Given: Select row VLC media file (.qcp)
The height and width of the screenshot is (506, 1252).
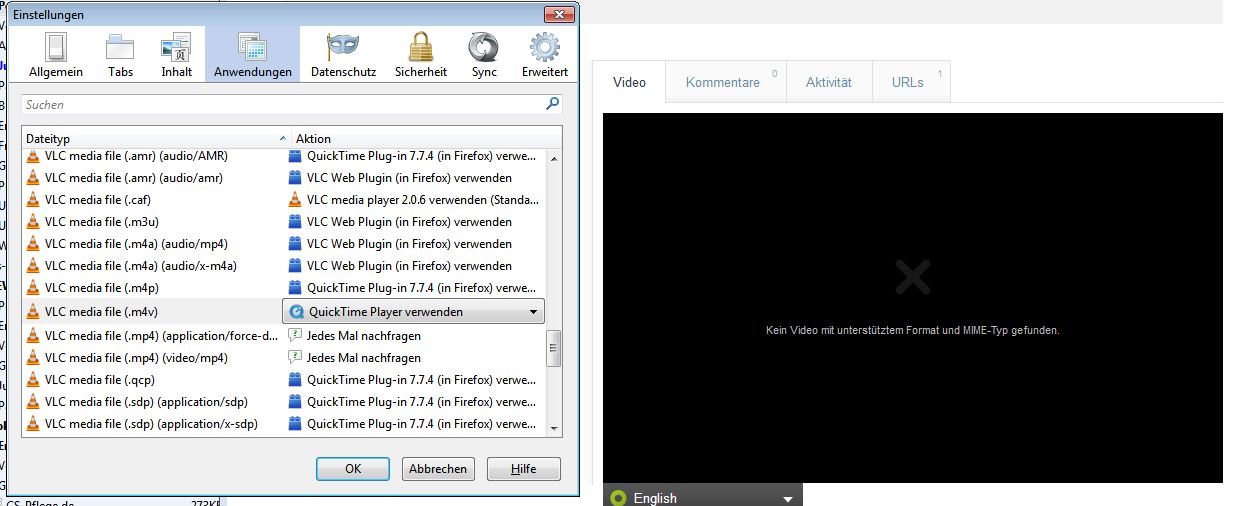Looking at the screenshot, I should (x=285, y=380).
